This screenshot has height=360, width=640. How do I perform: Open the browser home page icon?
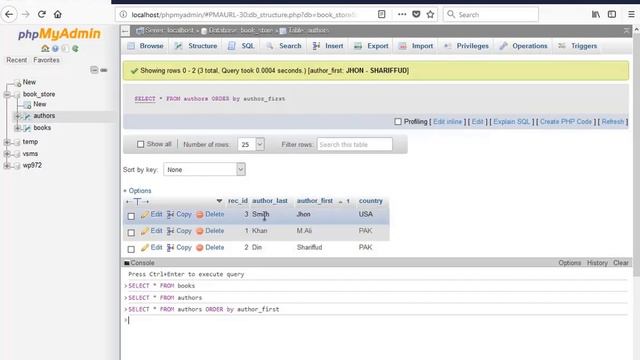(x=58, y=14)
